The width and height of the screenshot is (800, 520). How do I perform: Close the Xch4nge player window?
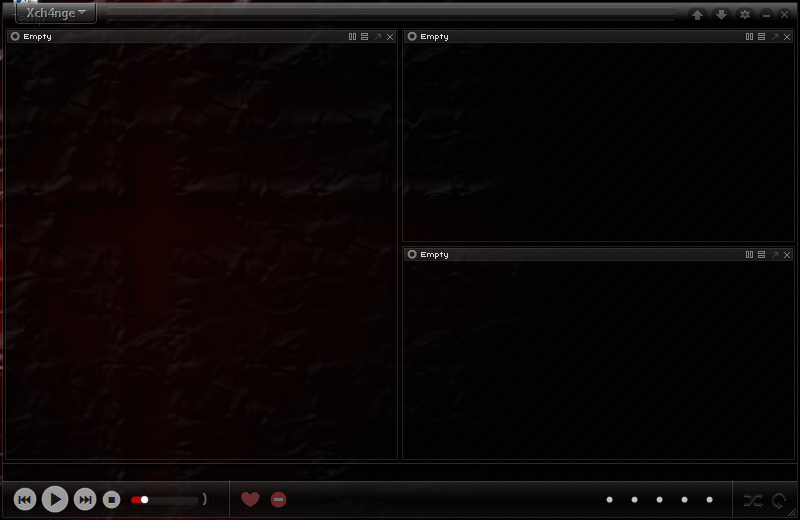(785, 15)
